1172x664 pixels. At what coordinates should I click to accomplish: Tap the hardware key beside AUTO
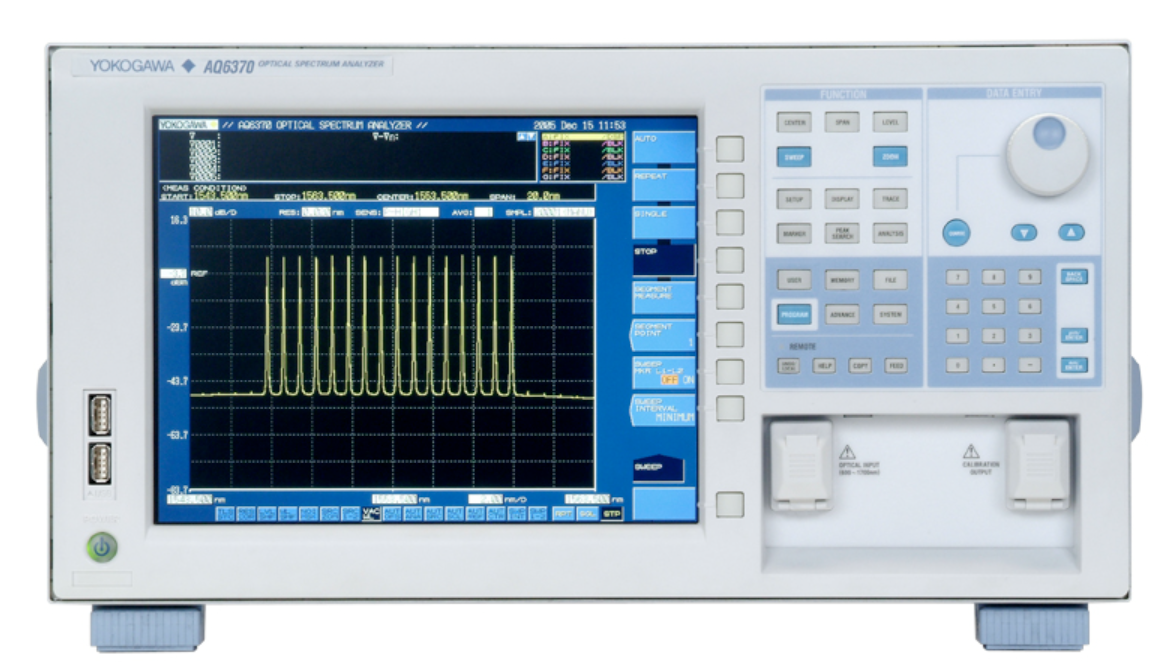pos(730,149)
